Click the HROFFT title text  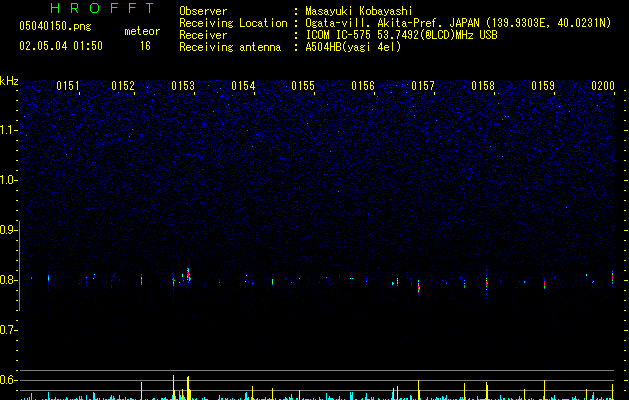tap(102, 8)
